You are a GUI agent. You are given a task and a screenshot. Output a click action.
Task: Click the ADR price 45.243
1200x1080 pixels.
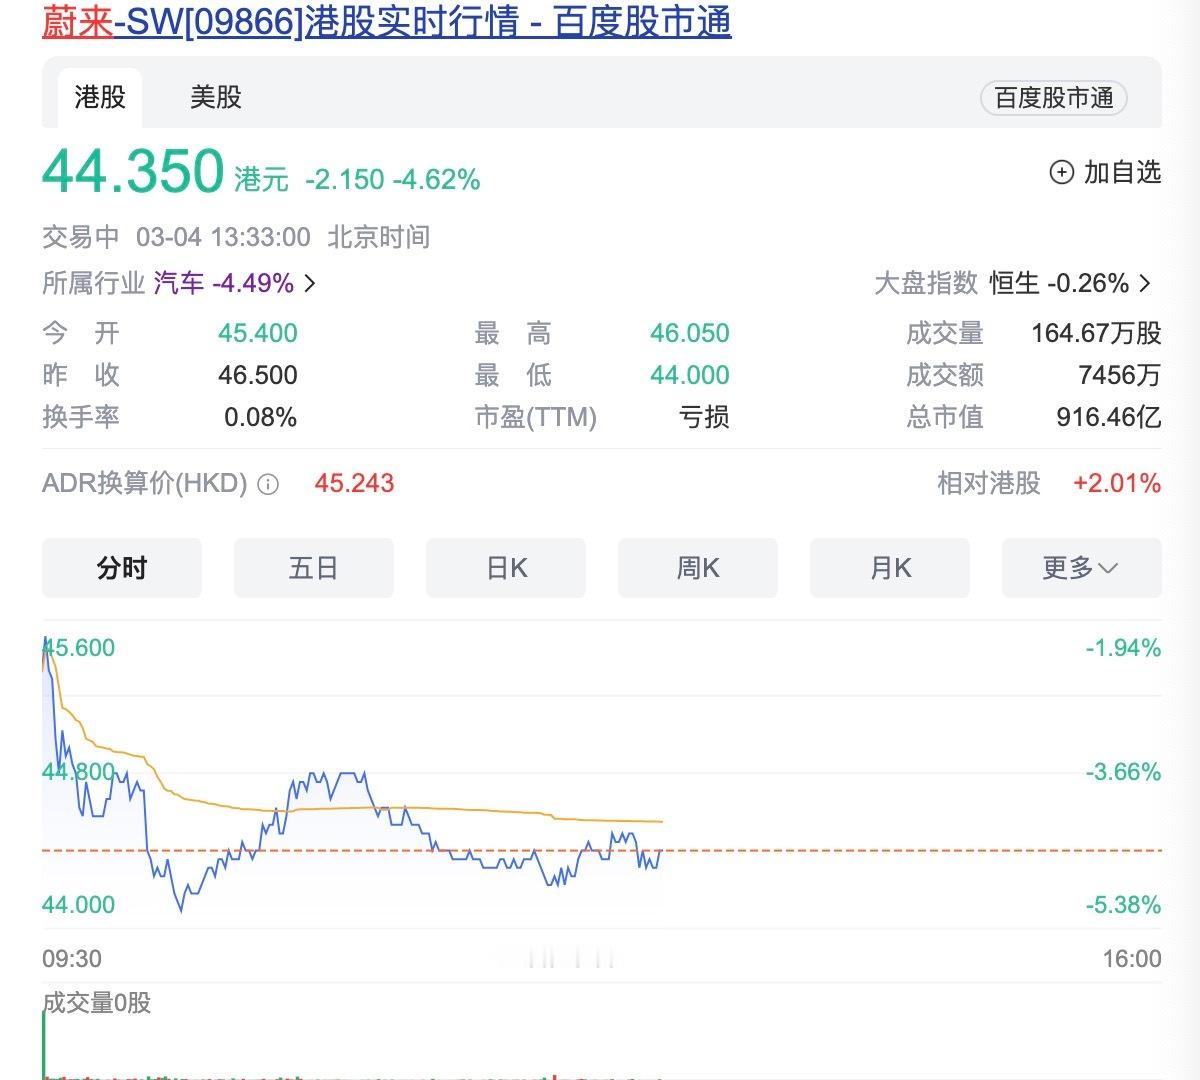click(x=354, y=484)
